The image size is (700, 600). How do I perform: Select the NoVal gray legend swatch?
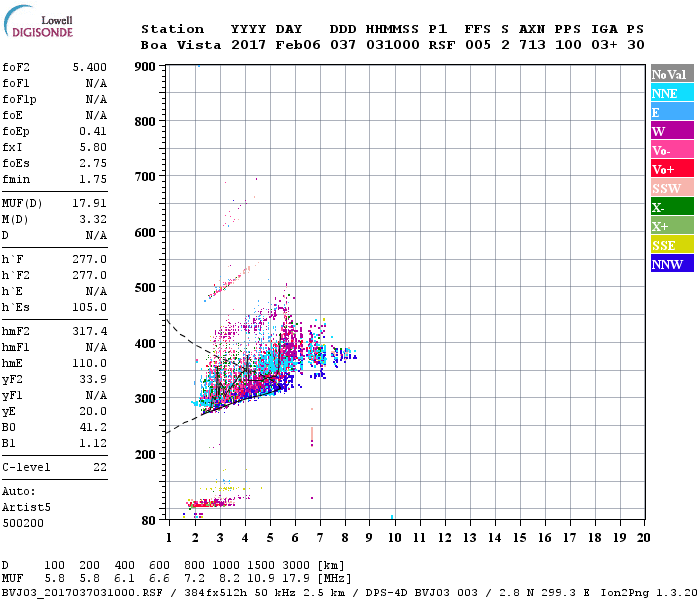tap(672, 74)
